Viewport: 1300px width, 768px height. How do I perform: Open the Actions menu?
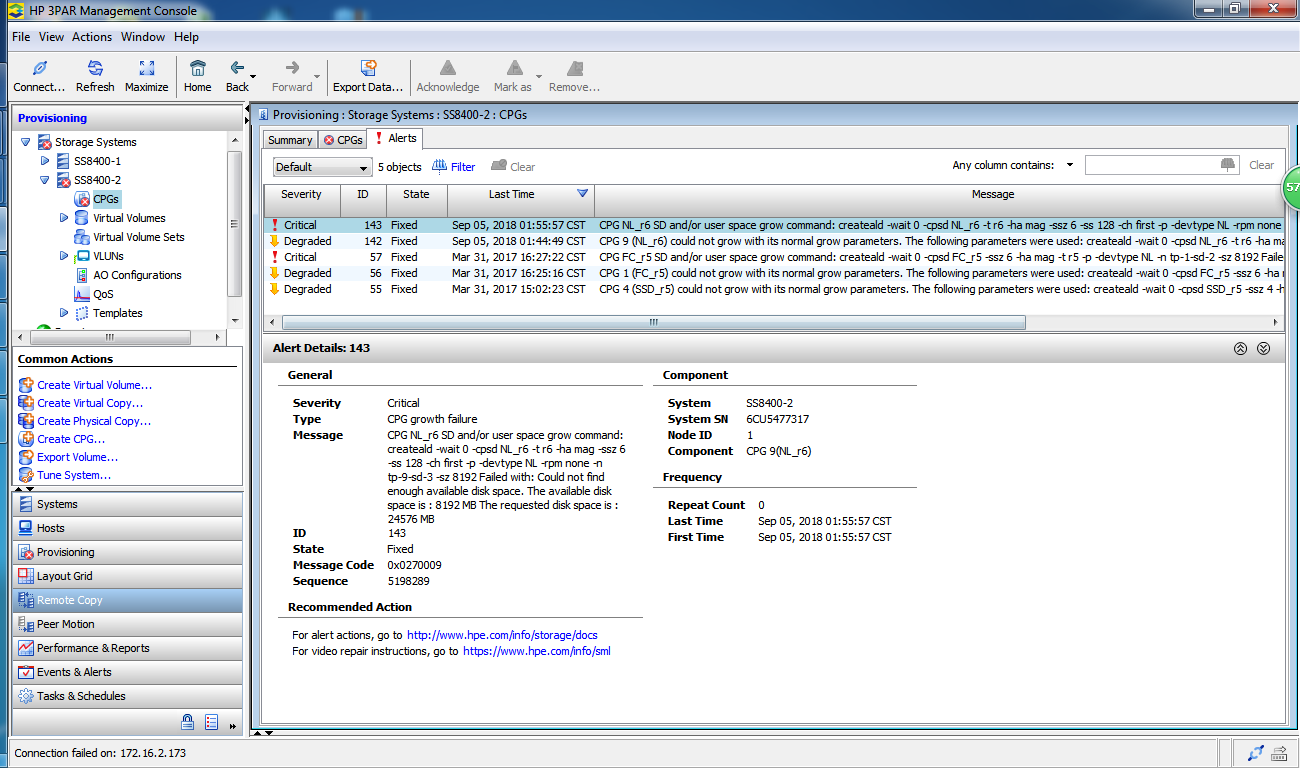[92, 37]
